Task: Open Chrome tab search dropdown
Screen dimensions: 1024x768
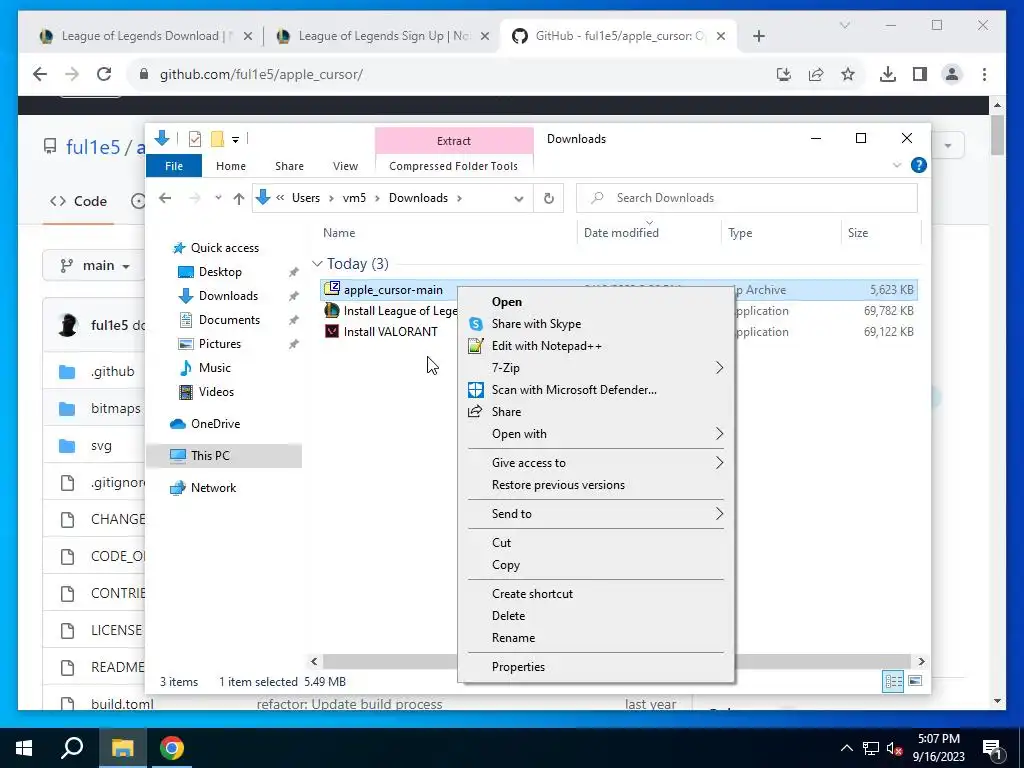Action: 844,25
